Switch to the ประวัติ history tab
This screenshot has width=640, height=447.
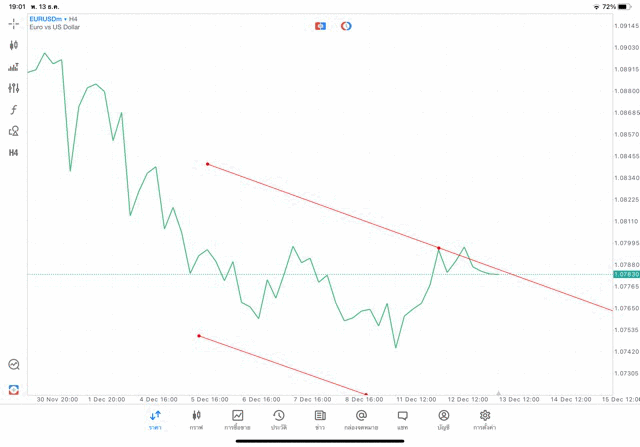pos(278,420)
